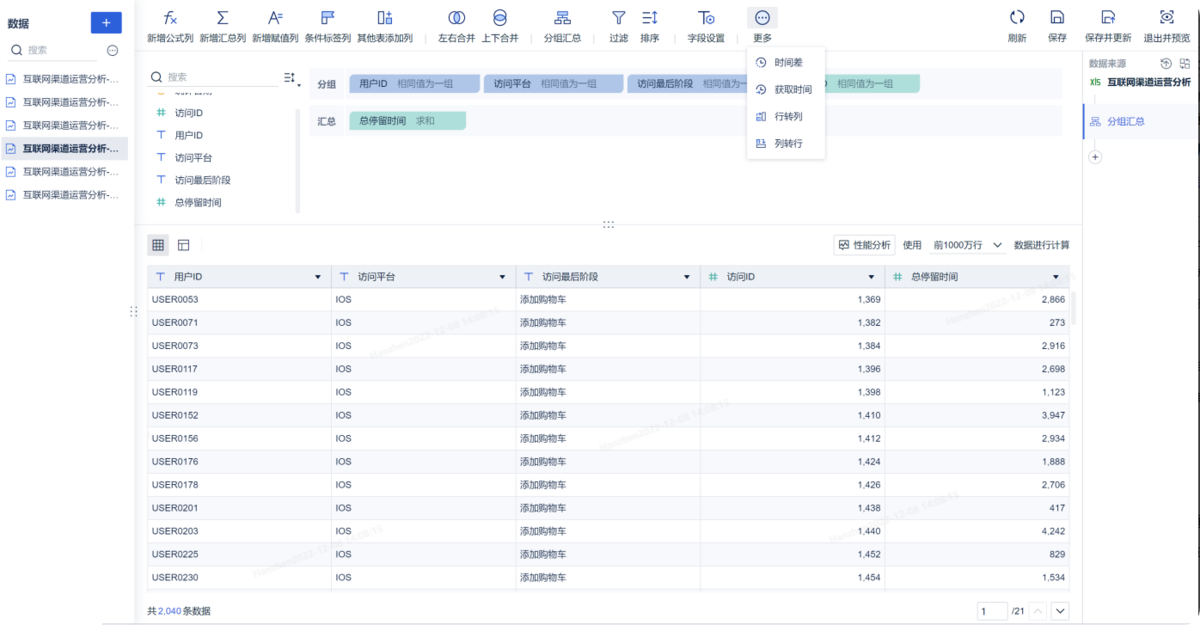Choose the 新增赋值列 tool

275,27
